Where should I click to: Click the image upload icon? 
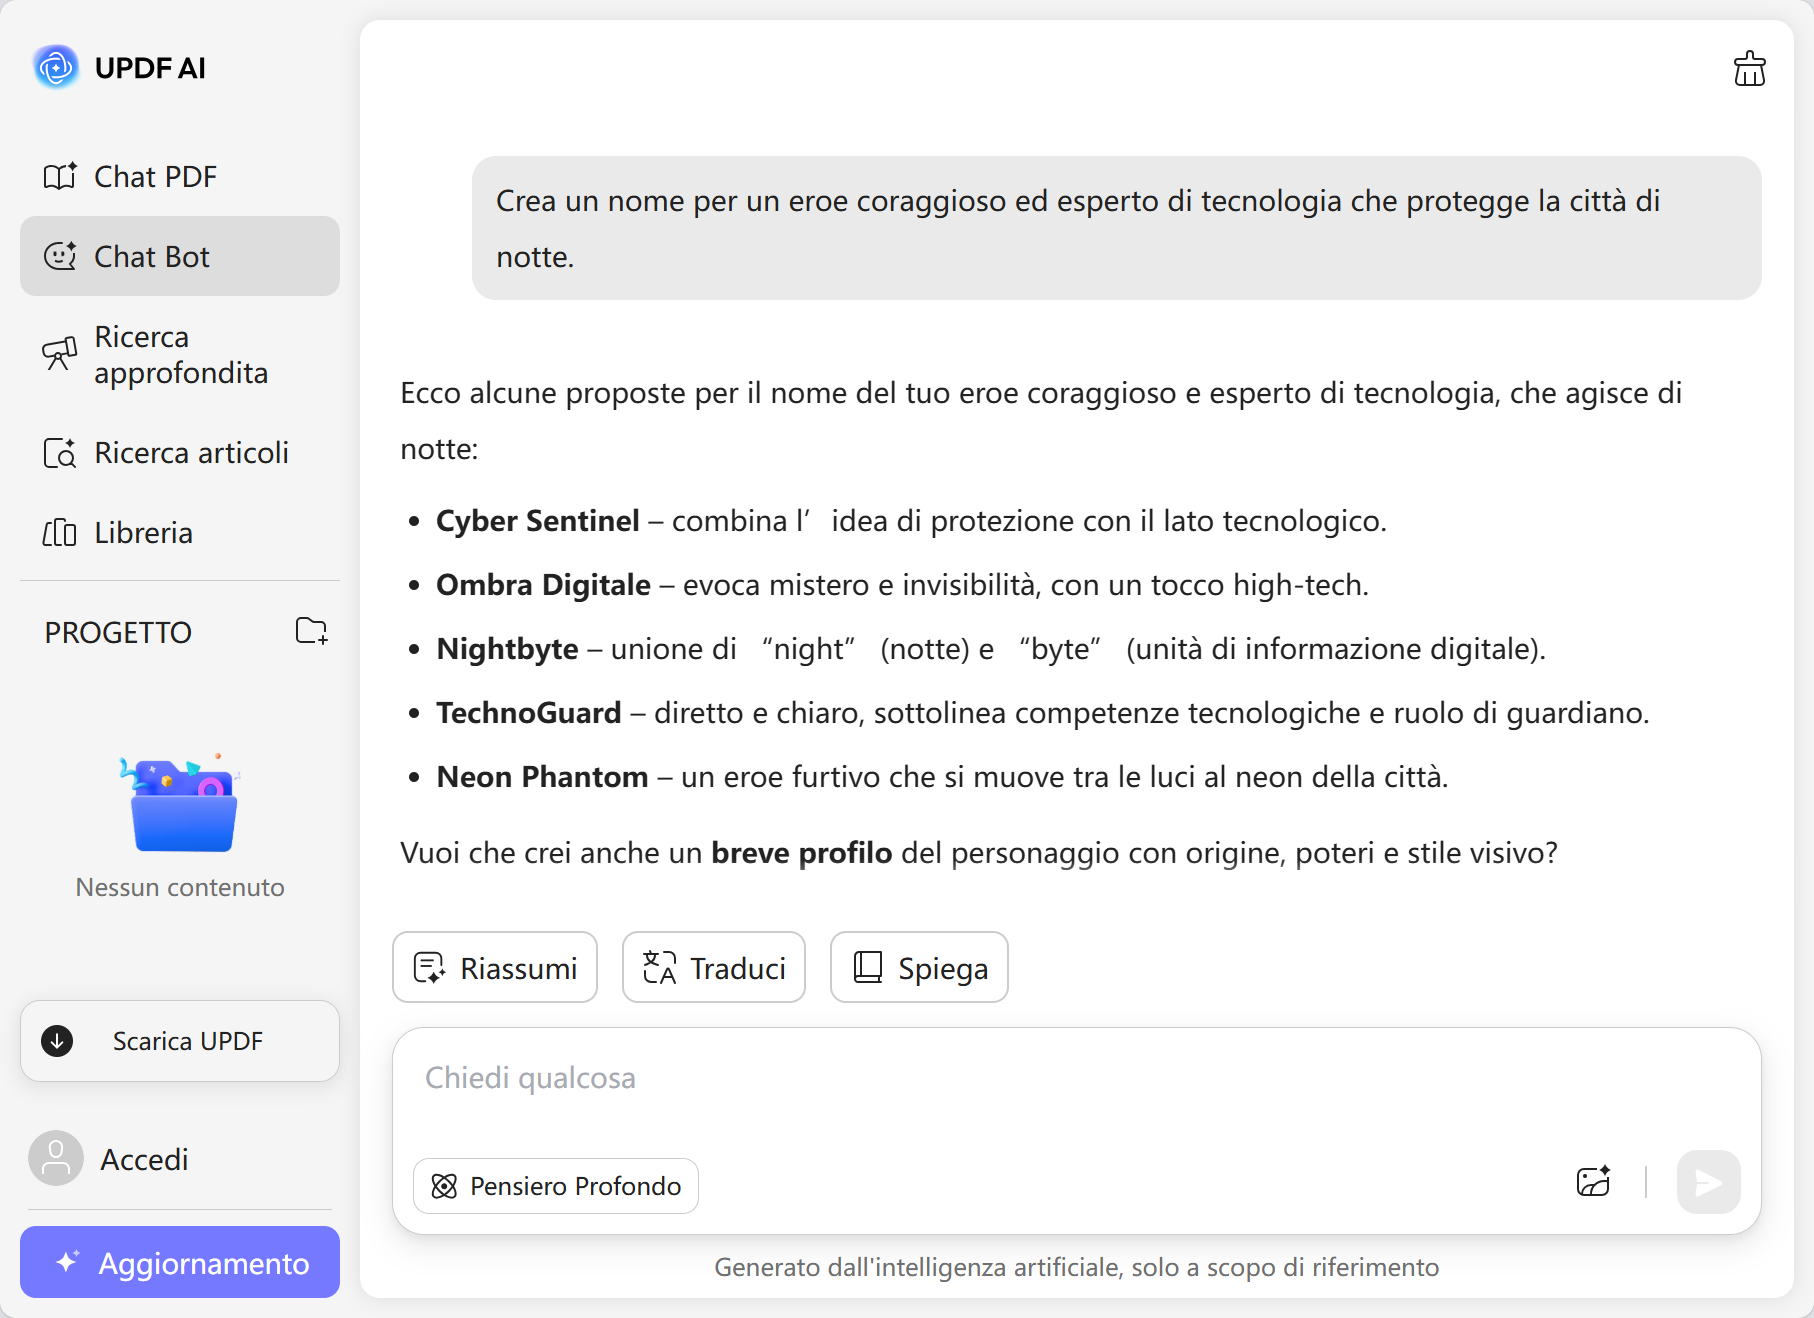pos(1593,1182)
